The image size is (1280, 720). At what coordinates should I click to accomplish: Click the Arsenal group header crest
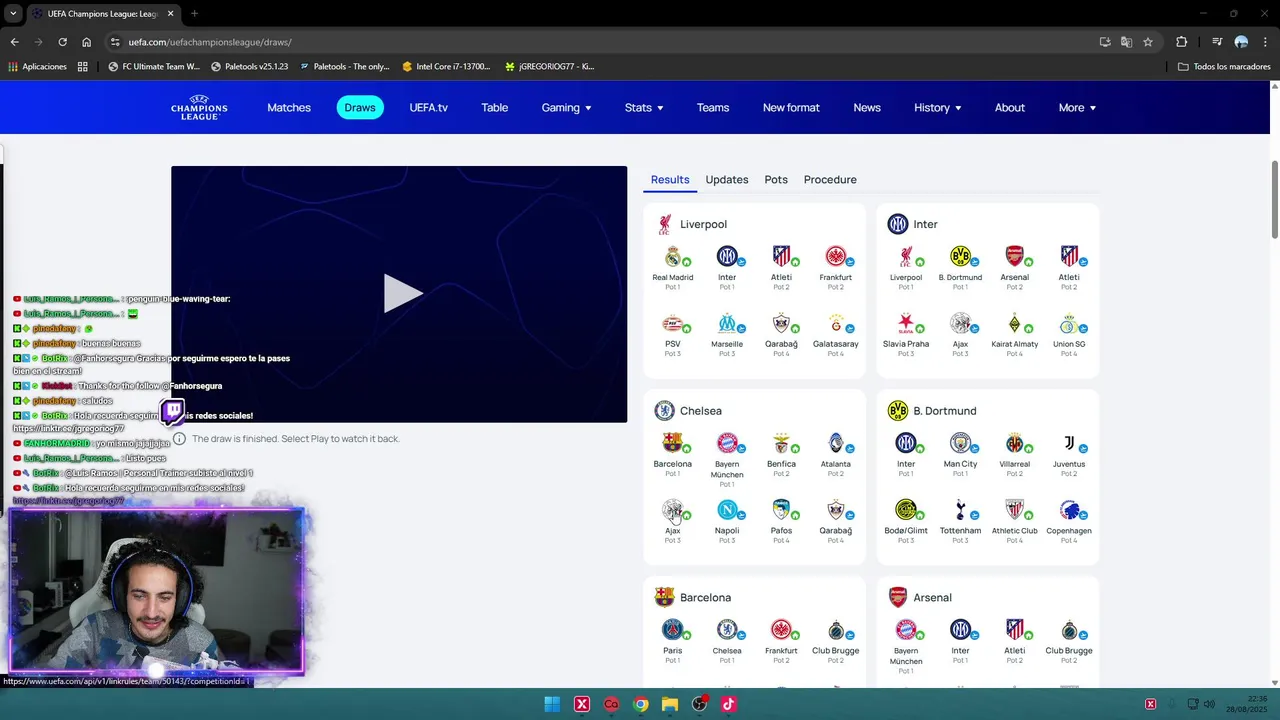[898, 597]
